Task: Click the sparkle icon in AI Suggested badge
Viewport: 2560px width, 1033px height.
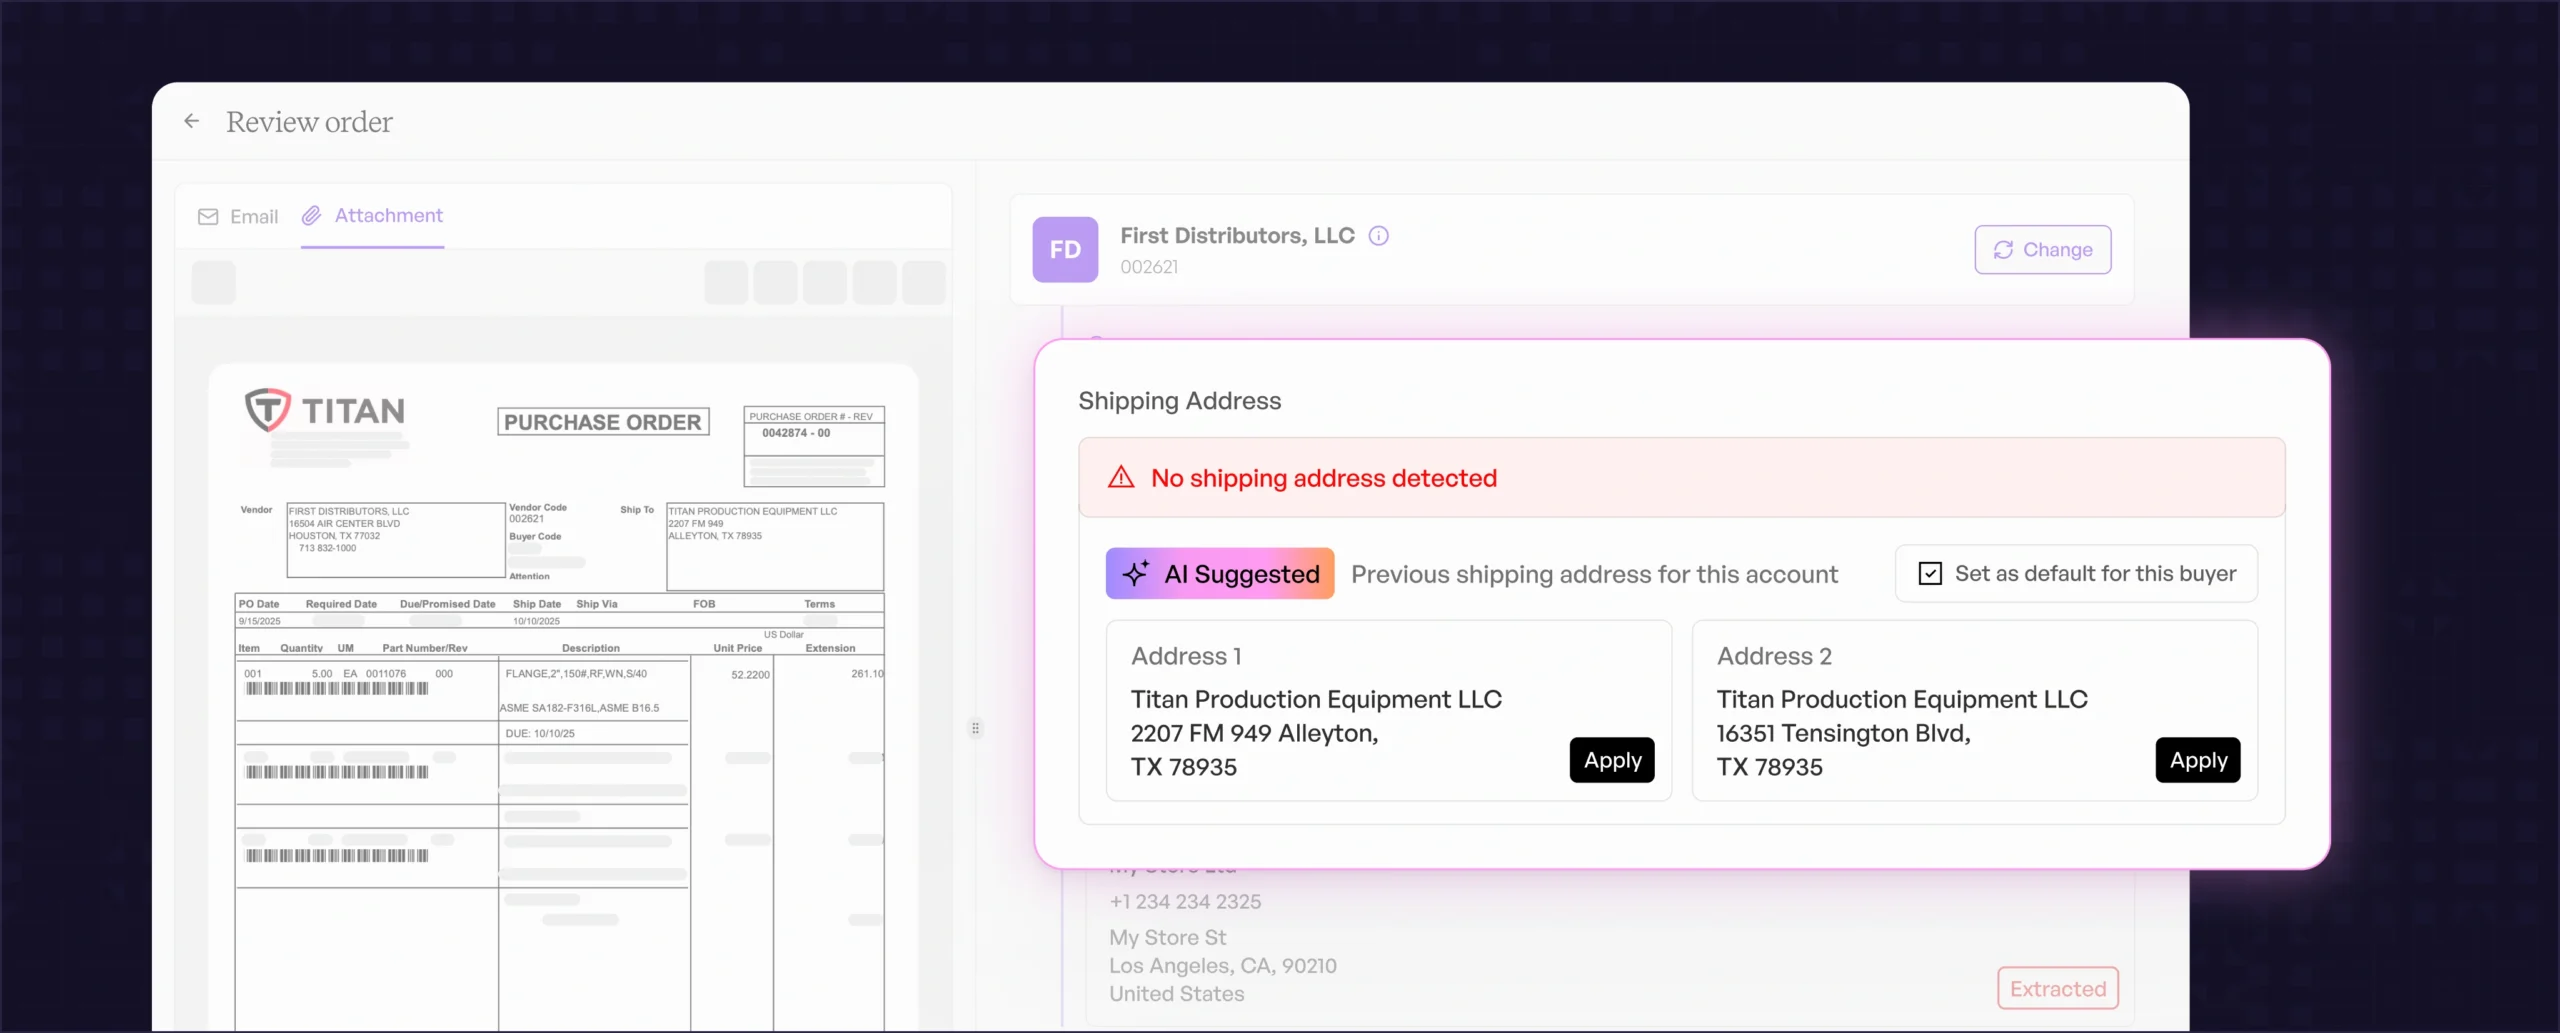Action: point(1135,574)
